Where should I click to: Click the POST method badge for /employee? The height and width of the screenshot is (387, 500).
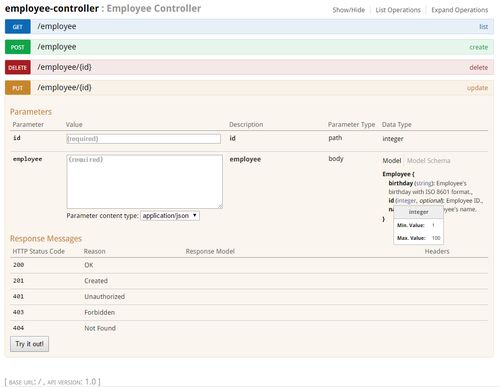[x=18, y=47]
